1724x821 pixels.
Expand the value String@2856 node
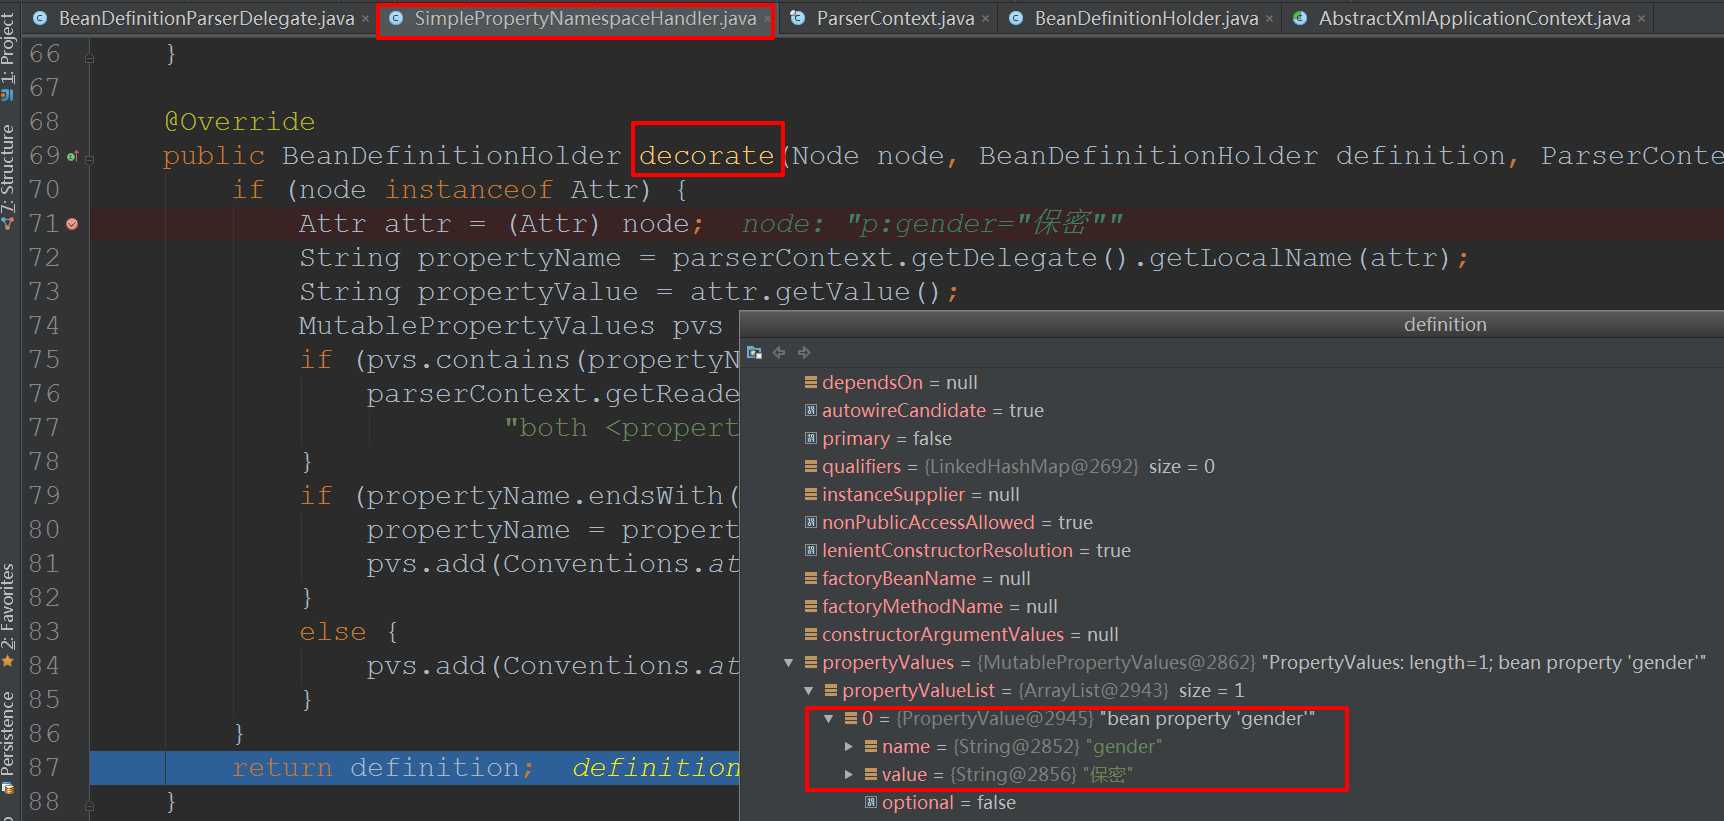(x=849, y=774)
